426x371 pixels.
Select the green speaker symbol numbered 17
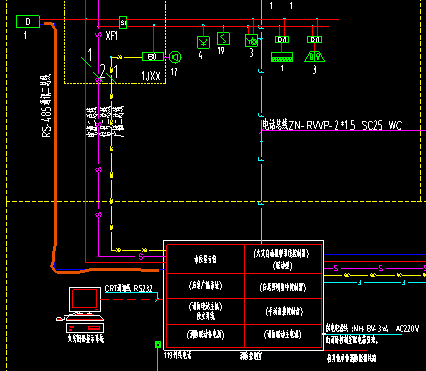[x=175, y=57]
